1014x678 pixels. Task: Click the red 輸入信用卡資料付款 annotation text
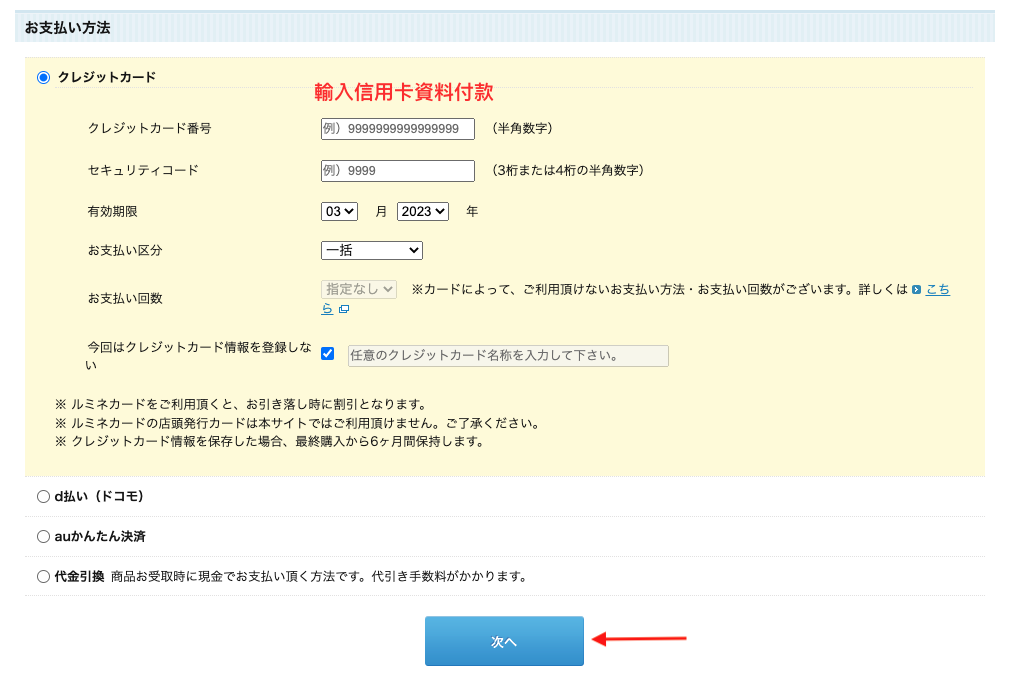(404, 92)
